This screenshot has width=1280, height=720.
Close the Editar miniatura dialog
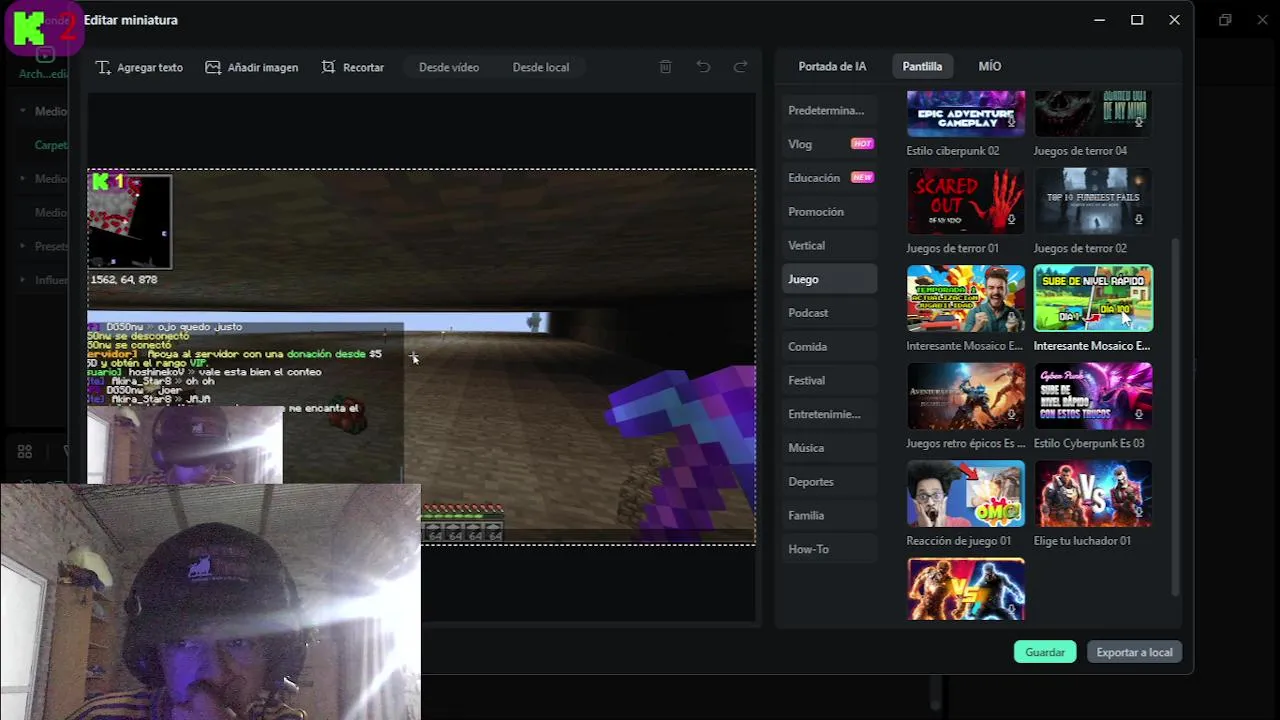point(1175,20)
